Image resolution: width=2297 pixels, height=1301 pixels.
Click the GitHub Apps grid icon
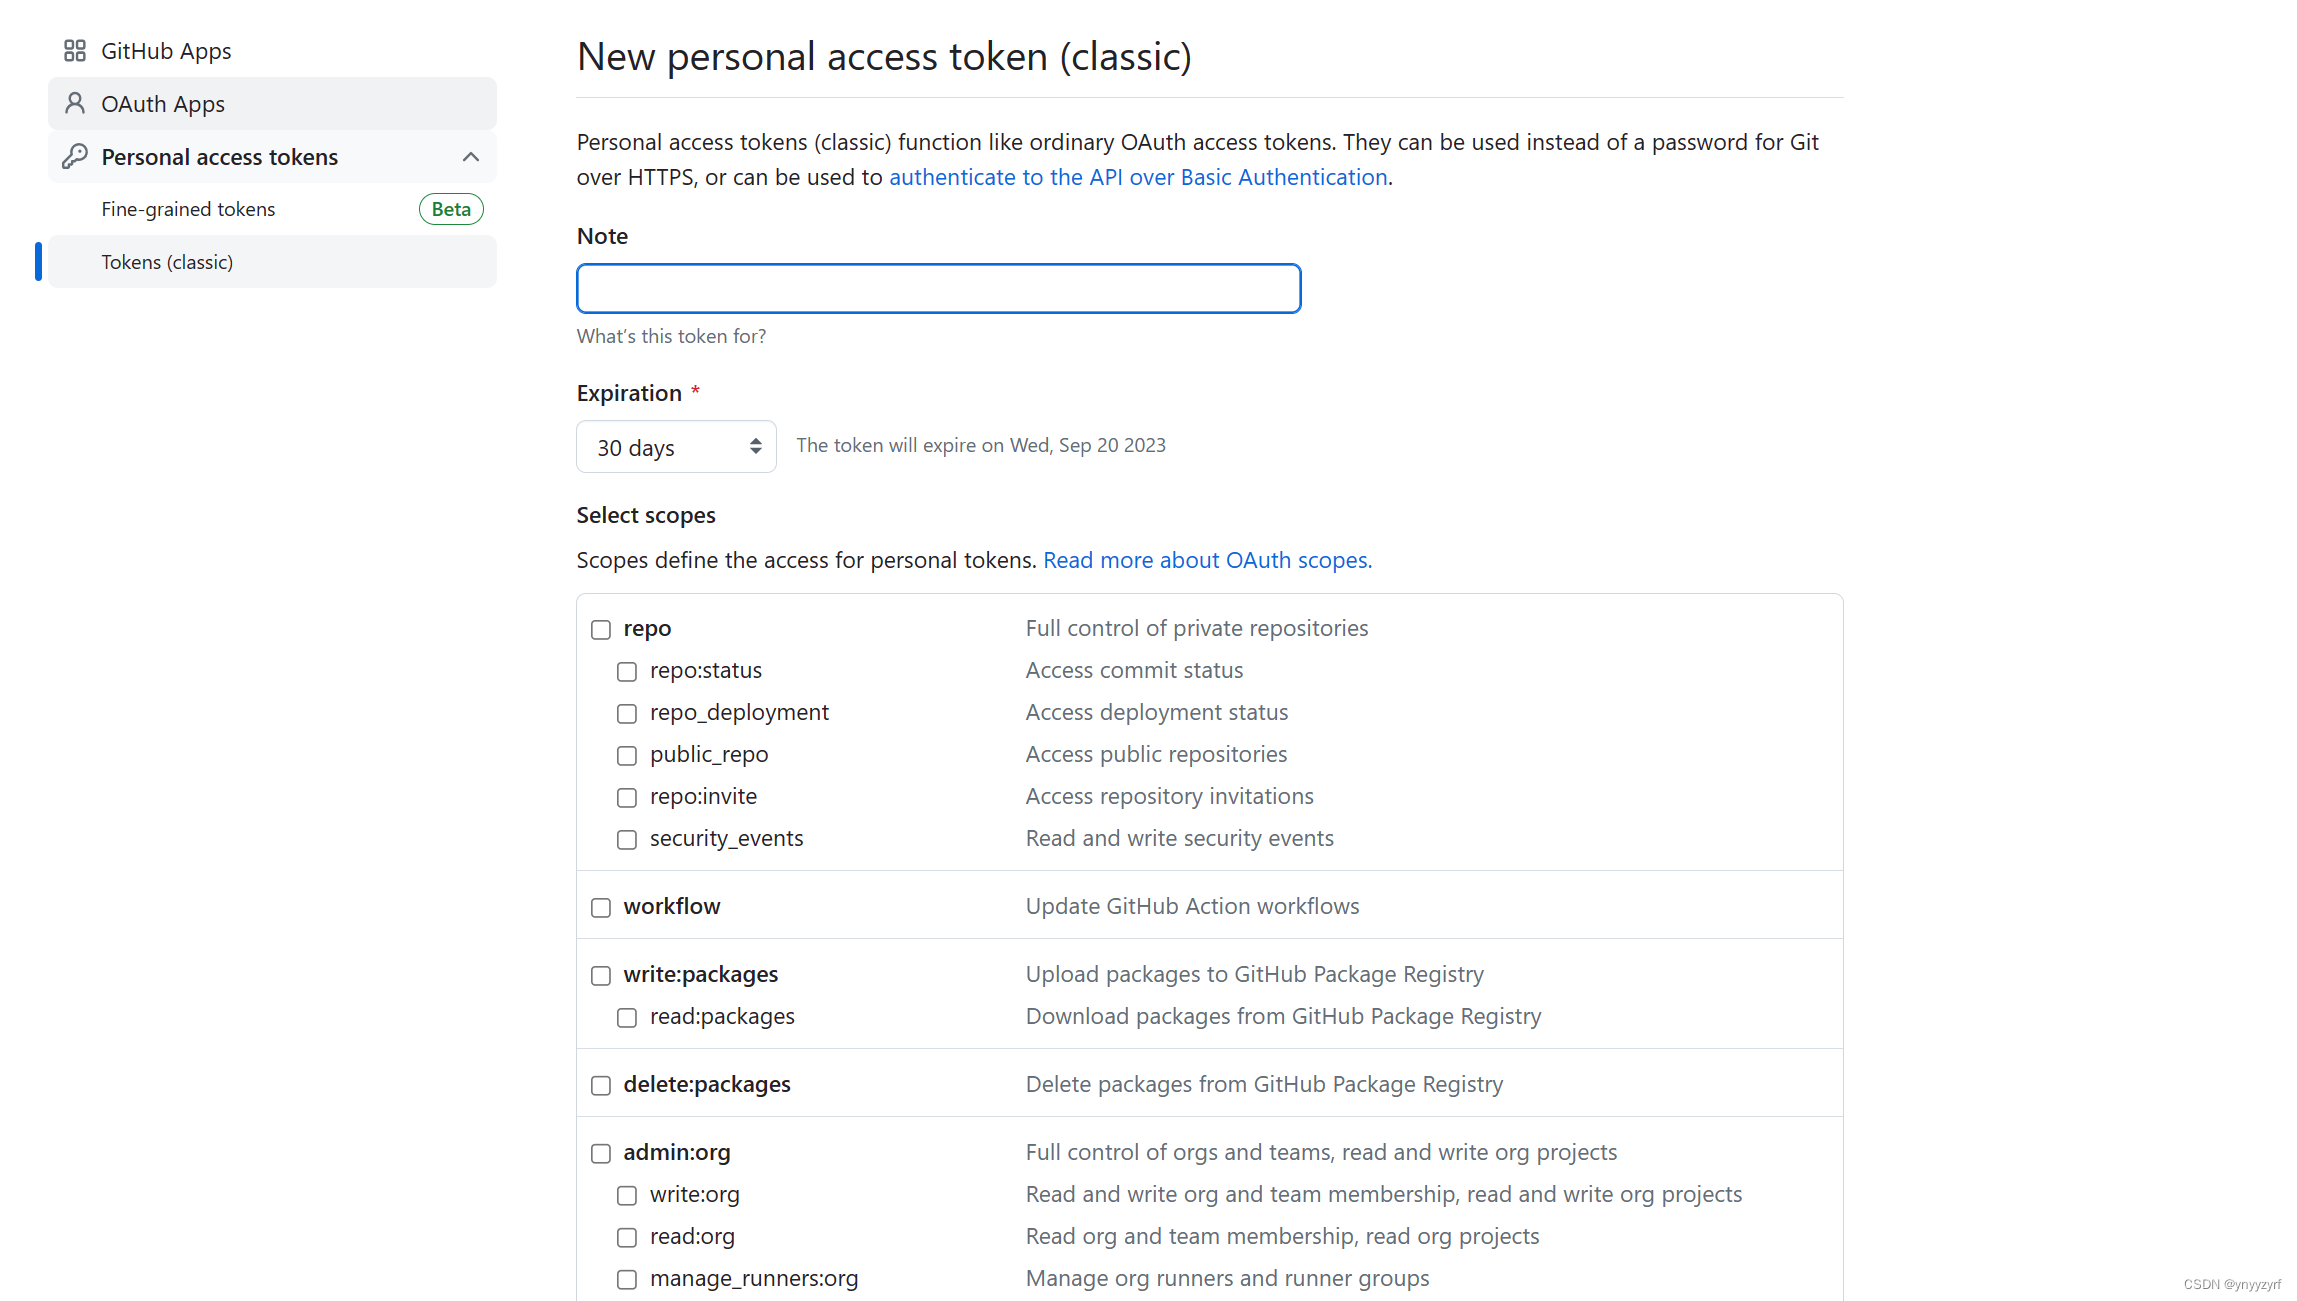[74, 50]
